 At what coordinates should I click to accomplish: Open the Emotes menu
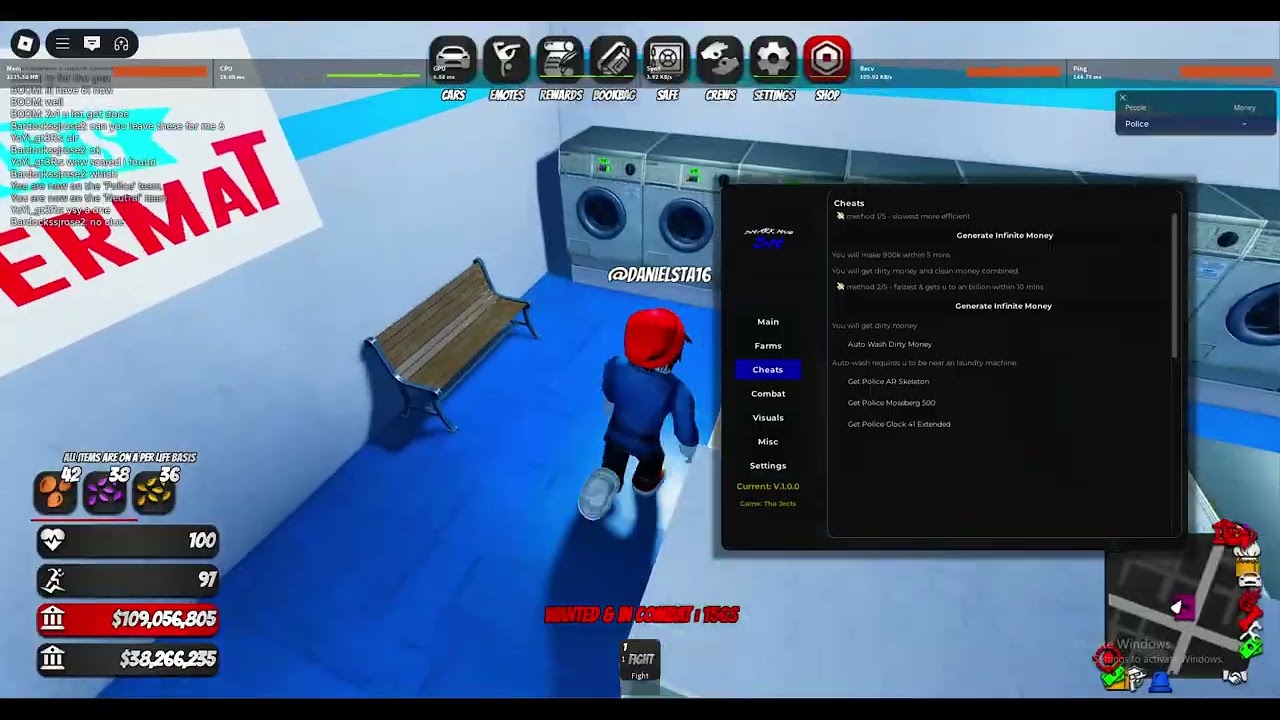click(x=507, y=60)
